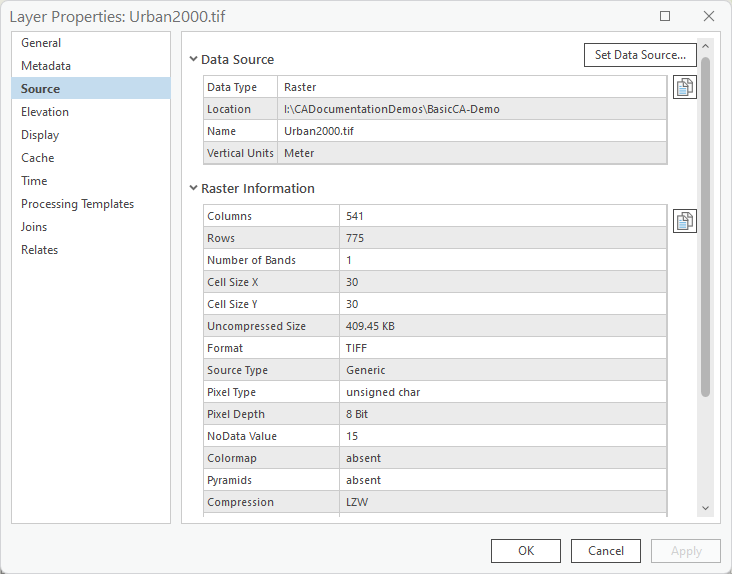Click the Pixel Type value unsigned char
Image resolution: width=732 pixels, height=574 pixels.
tap(383, 392)
